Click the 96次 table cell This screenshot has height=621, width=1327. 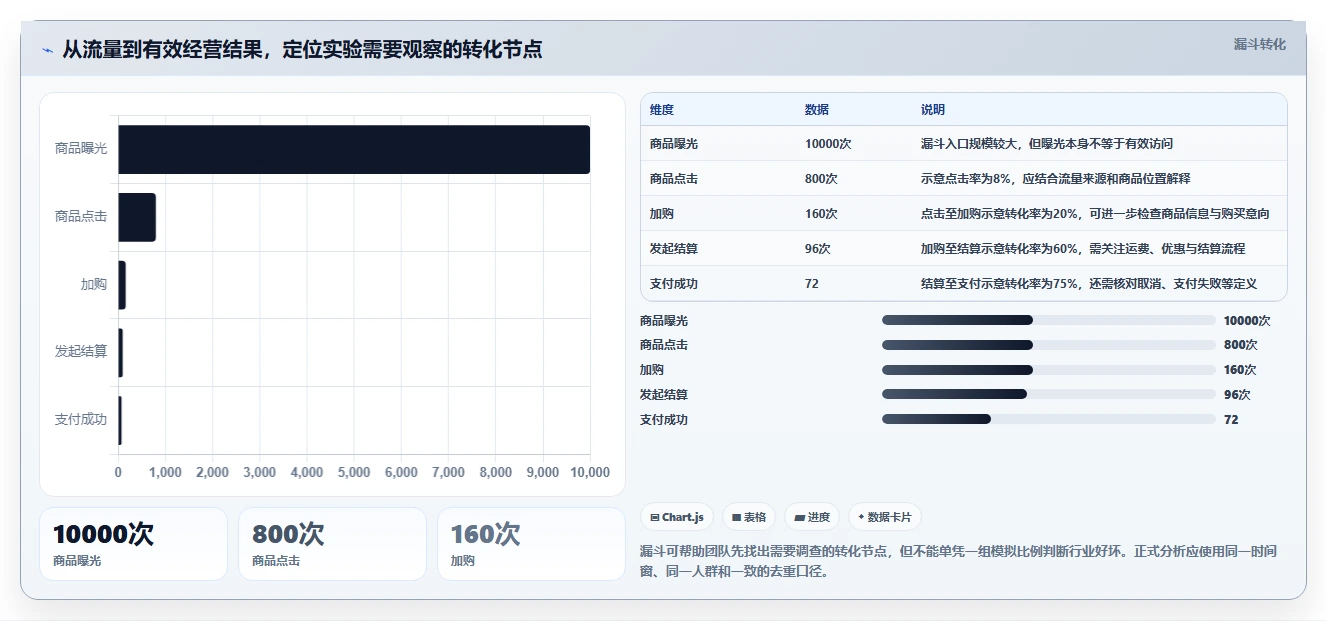pos(818,249)
